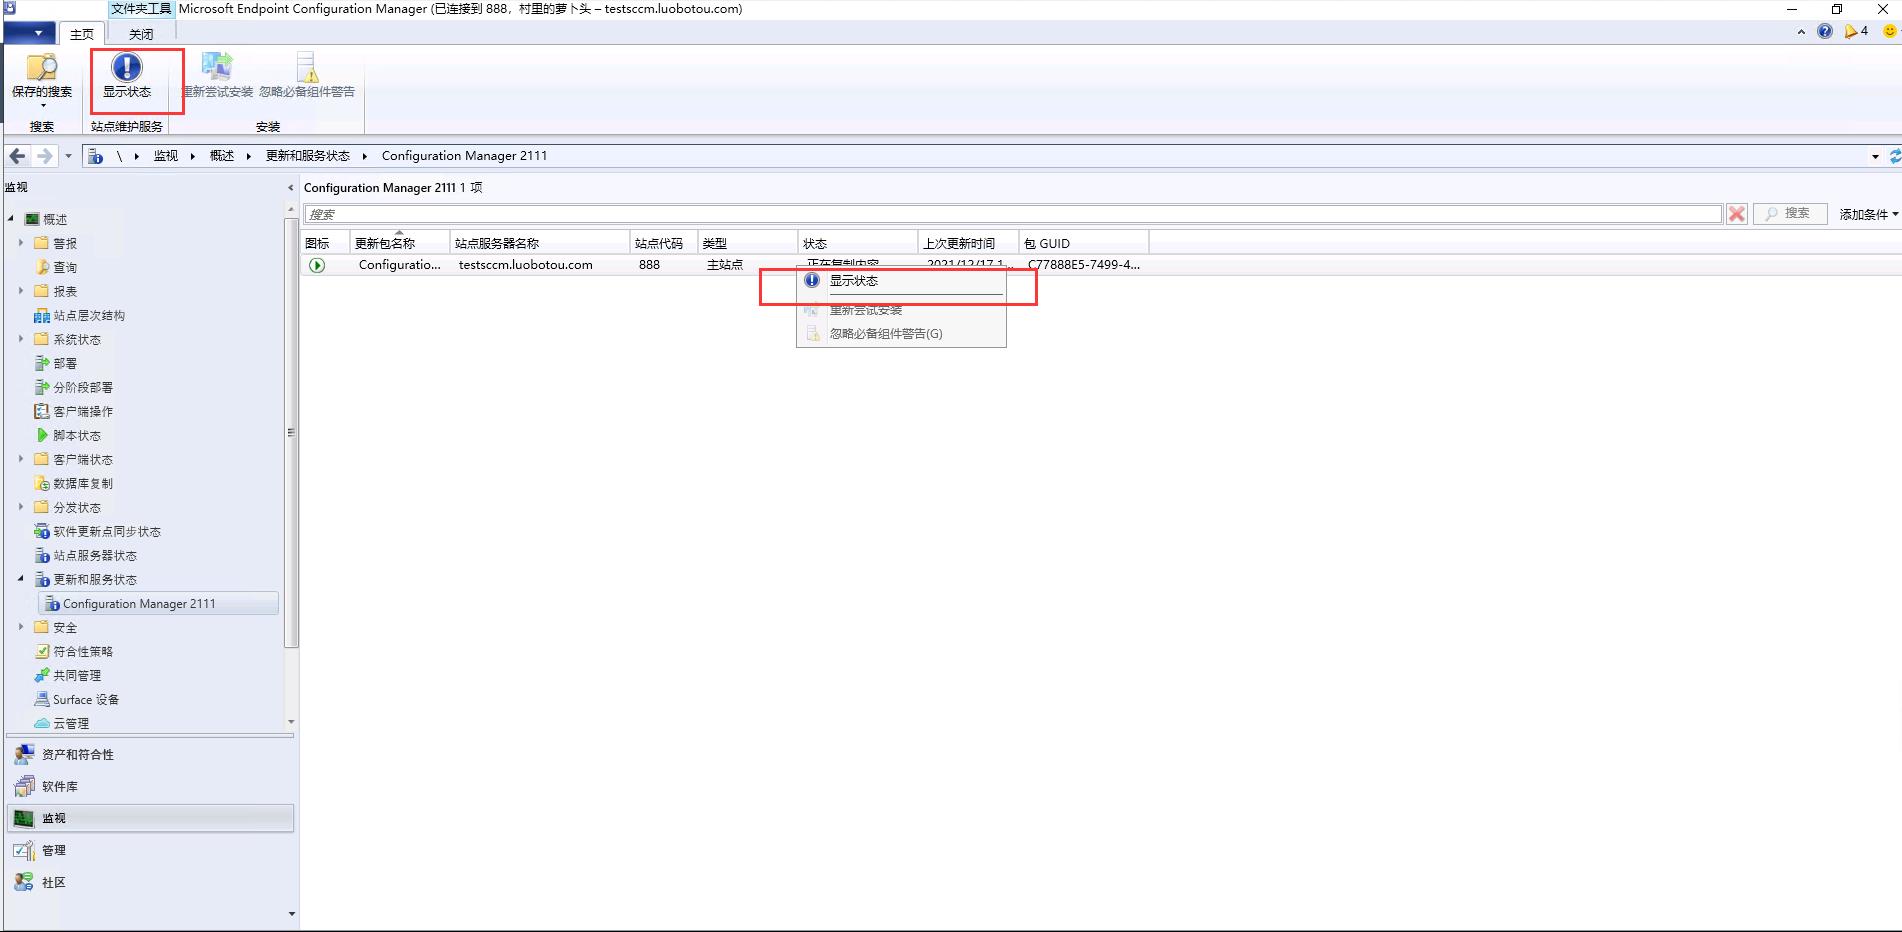Image resolution: width=1902 pixels, height=932 pixels.
Task: Collapse the 更新和服务状态 tree node
Action: 21,579
